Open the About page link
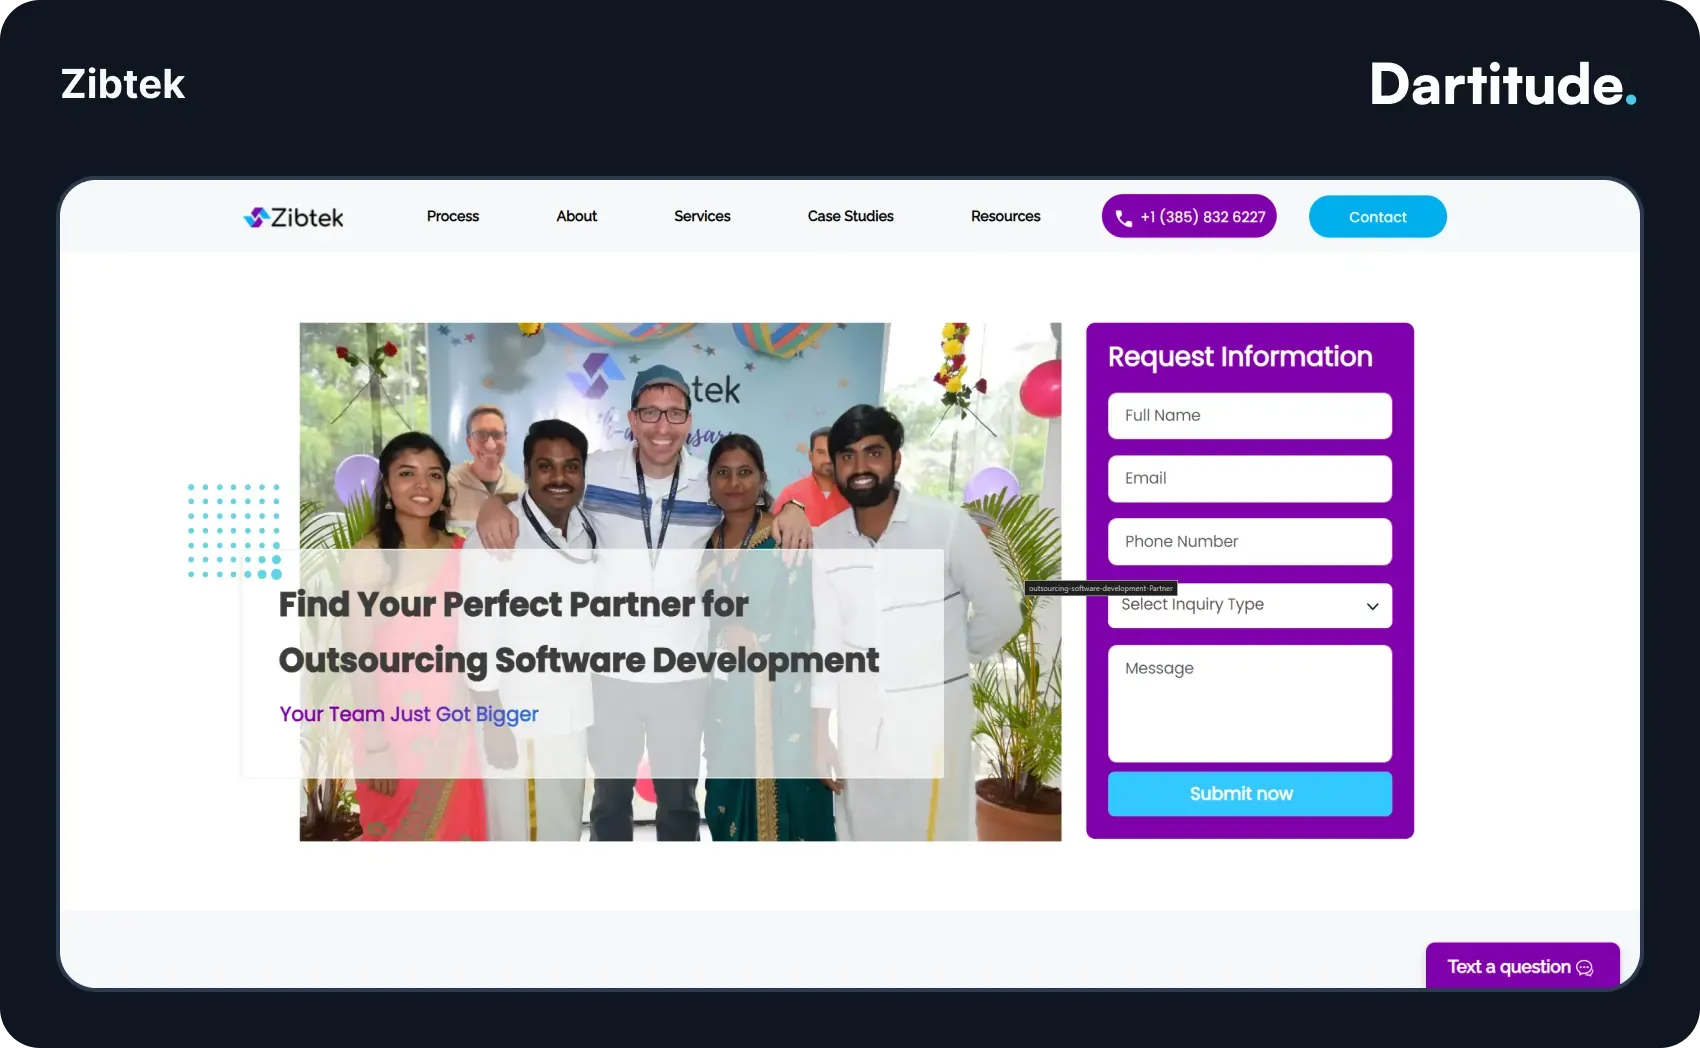 [x=577, y=216]
